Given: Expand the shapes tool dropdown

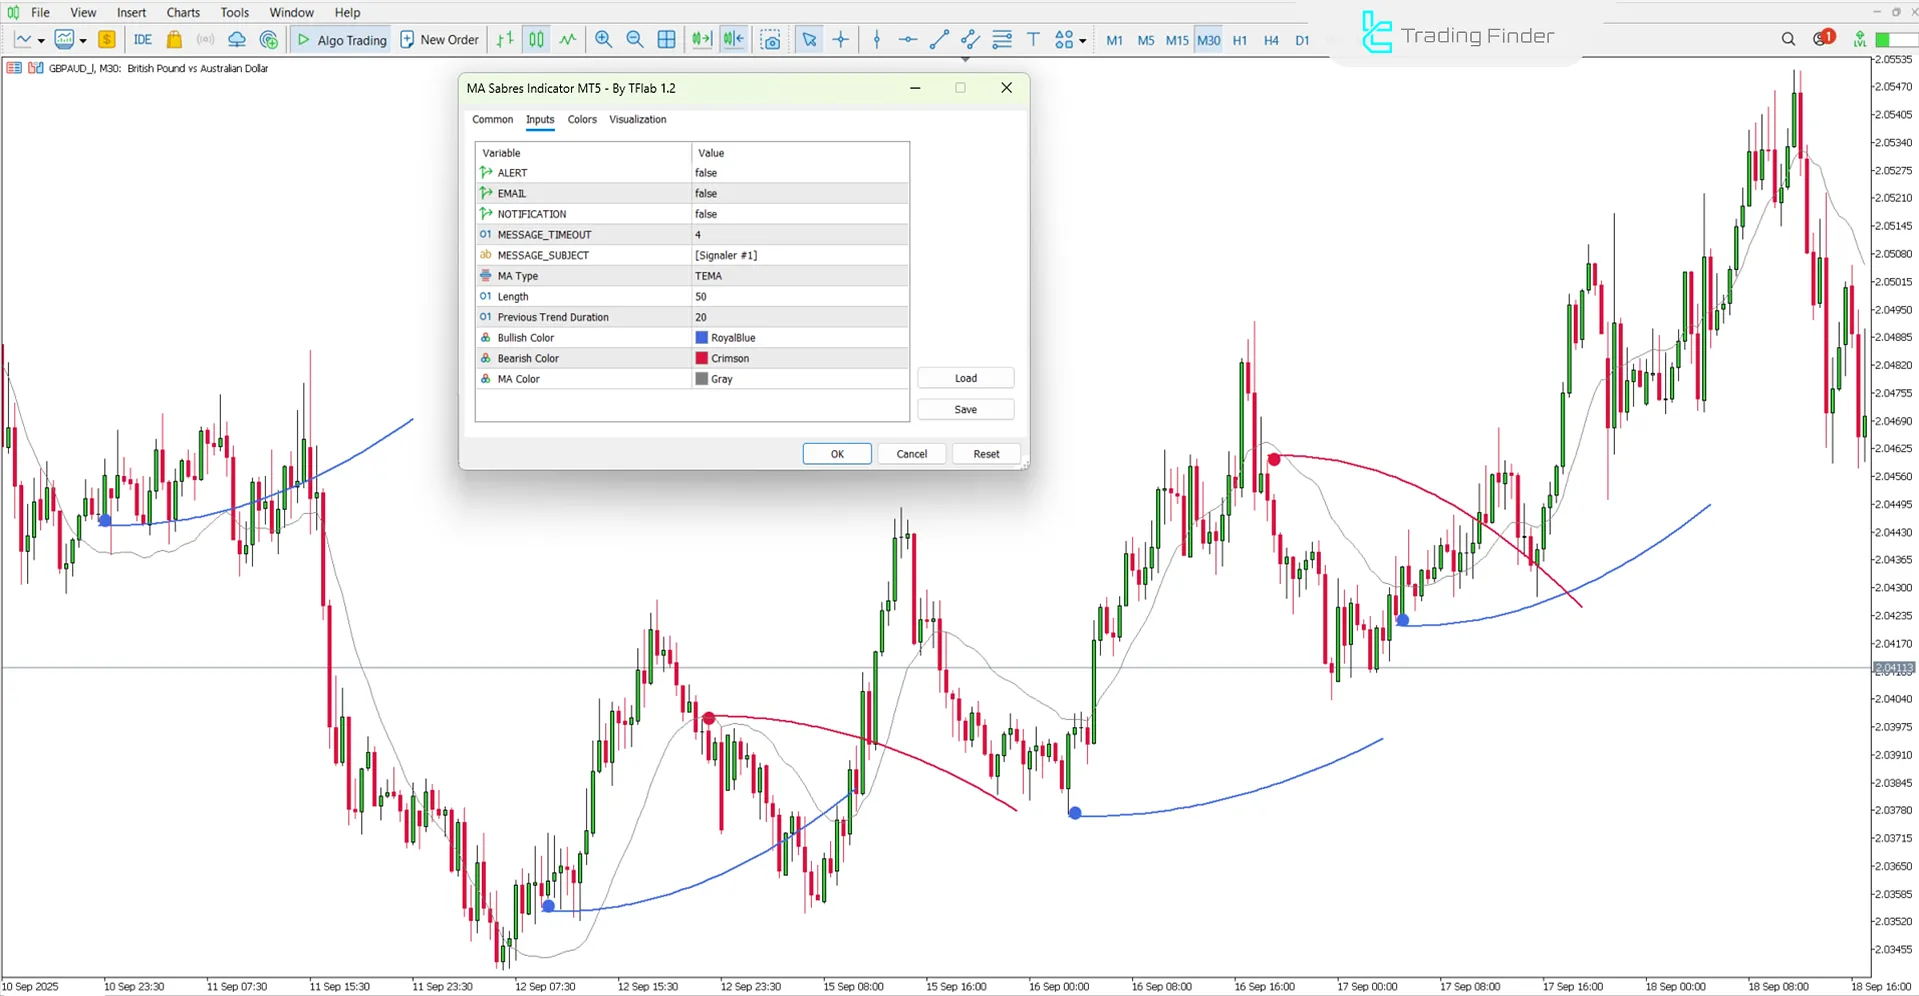Looking at the screenshot, I should (1083, 41).
